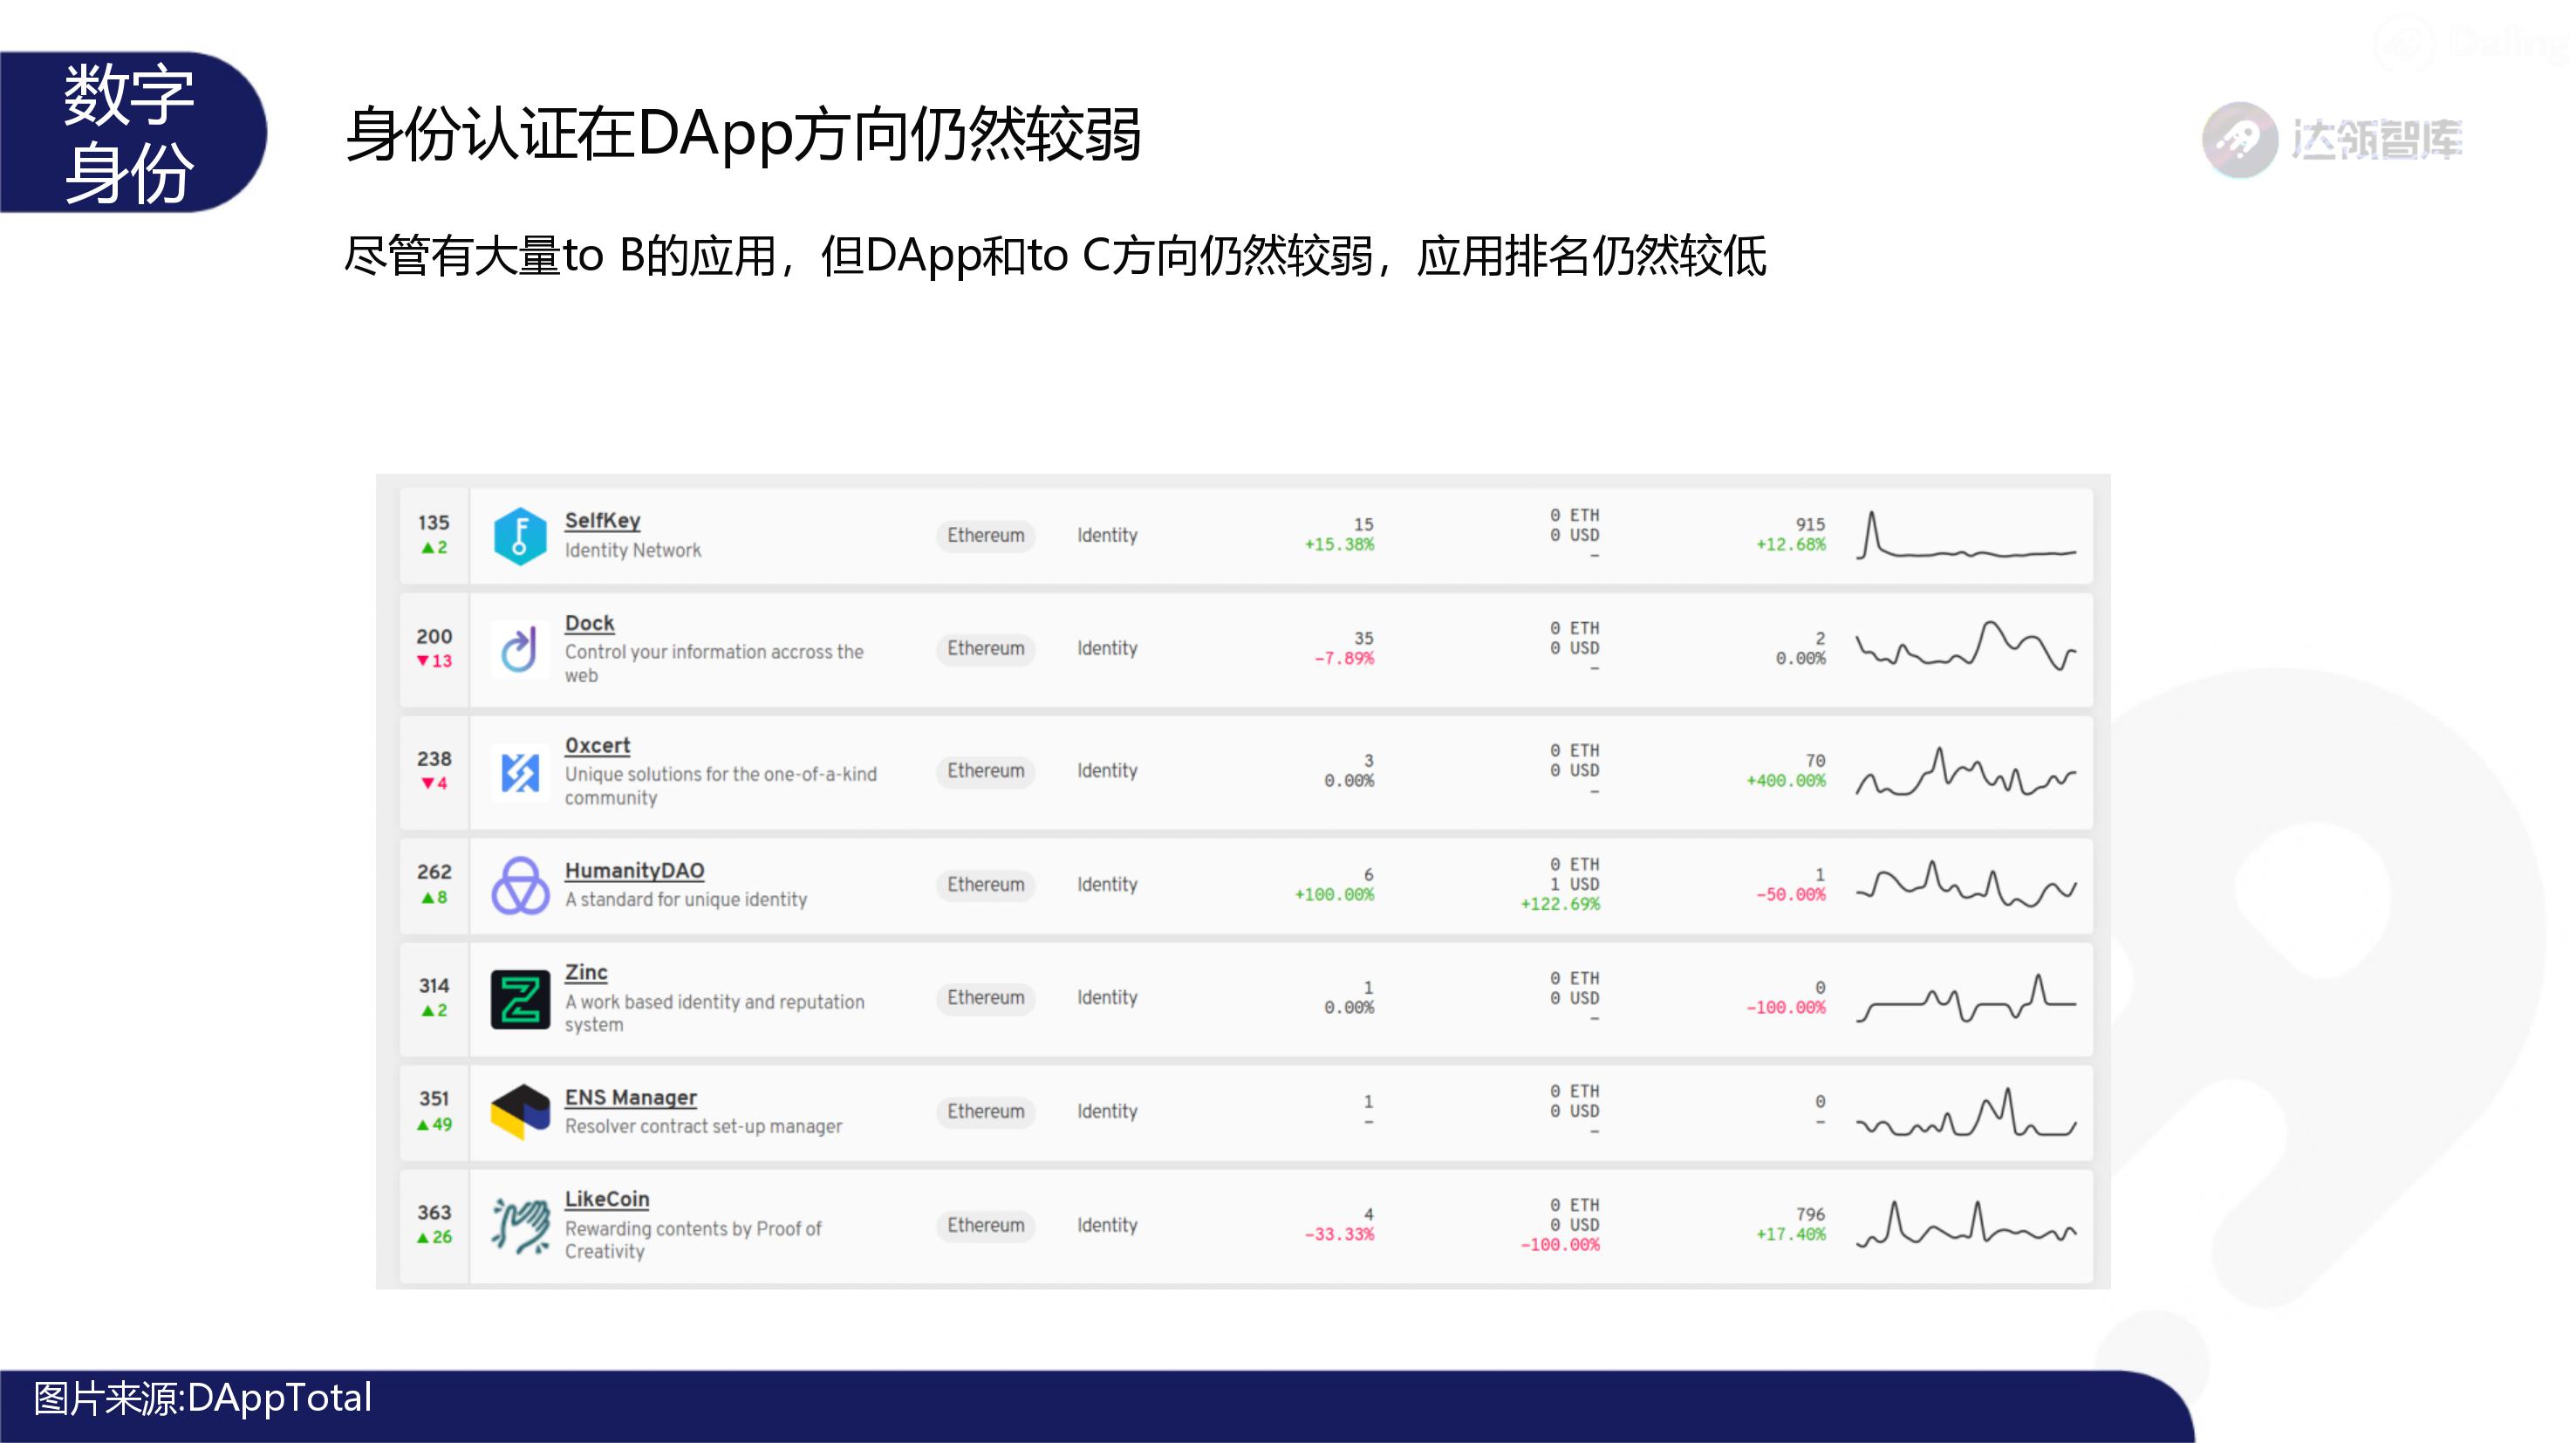Image resolution: width=2576 pixels, height=1443 pixels.
Task: Click the rank-down arrow showing 13
Action: coord(434,662)
